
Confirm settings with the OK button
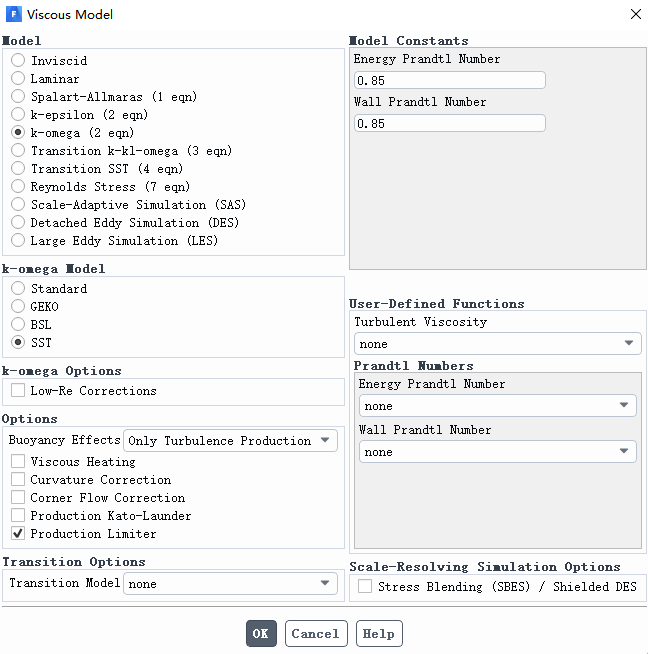[261, 634]
